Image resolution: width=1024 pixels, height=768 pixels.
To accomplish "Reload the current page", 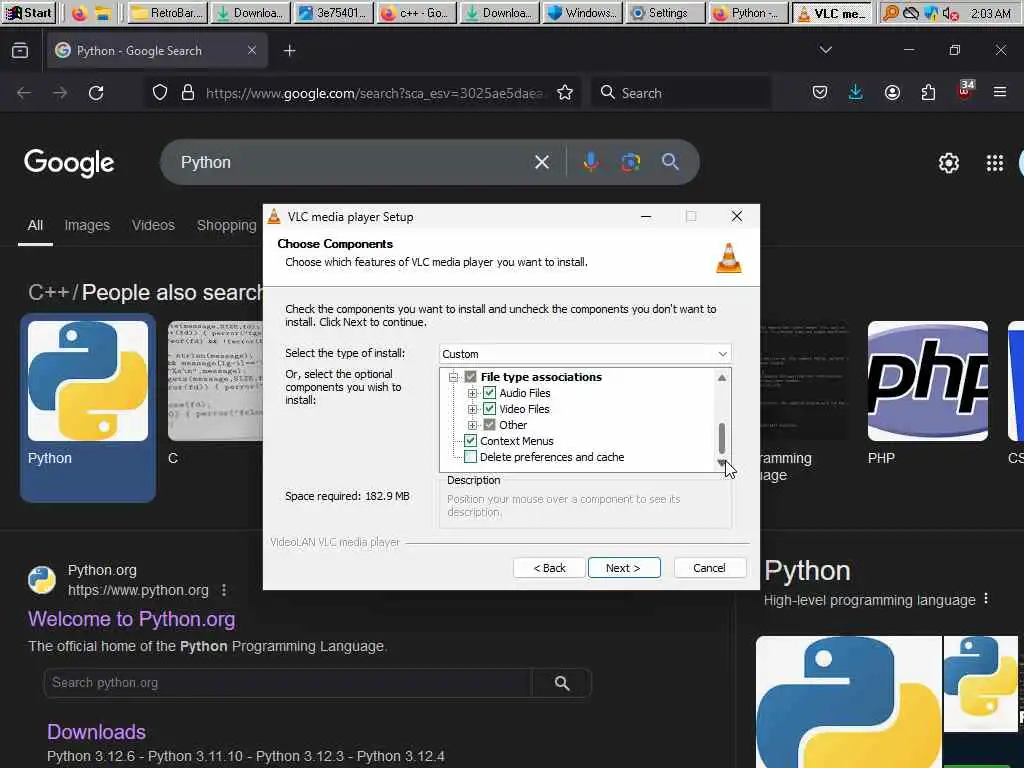I will [96, 93].
